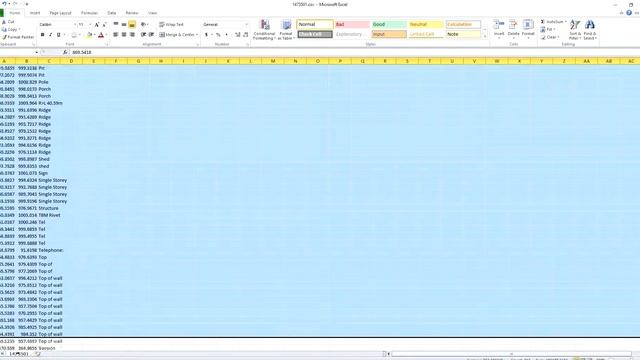Image resolution: width=640 pixels, height=360 pixels.
Task: Switch to the Data ribbon tab
Action: click(111, 13)
